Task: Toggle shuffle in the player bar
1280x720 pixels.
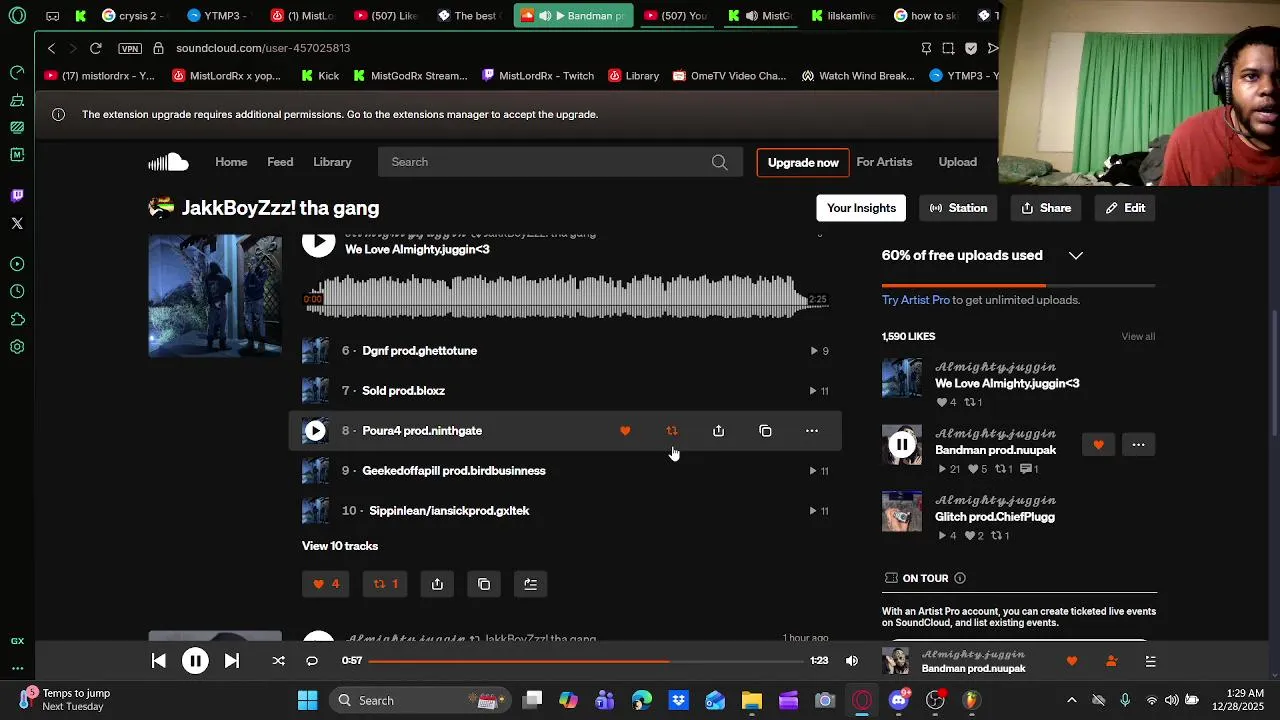Action: (279, 661)
